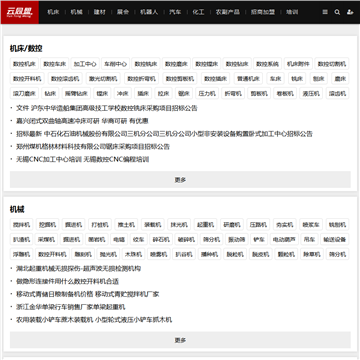Click the 雕刻机 tag
Viewport: 360px width, 360px height.
click(83, 254)
